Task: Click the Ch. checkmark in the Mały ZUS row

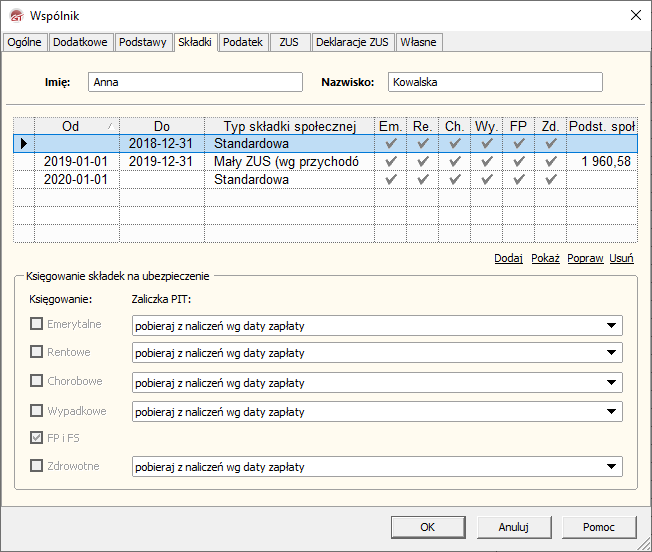Action: (x=454, y=162)
